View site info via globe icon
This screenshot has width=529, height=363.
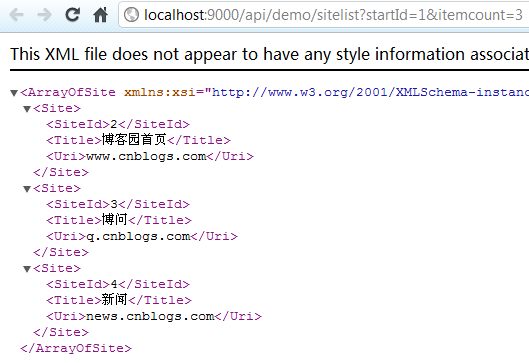tap(131, 15)
